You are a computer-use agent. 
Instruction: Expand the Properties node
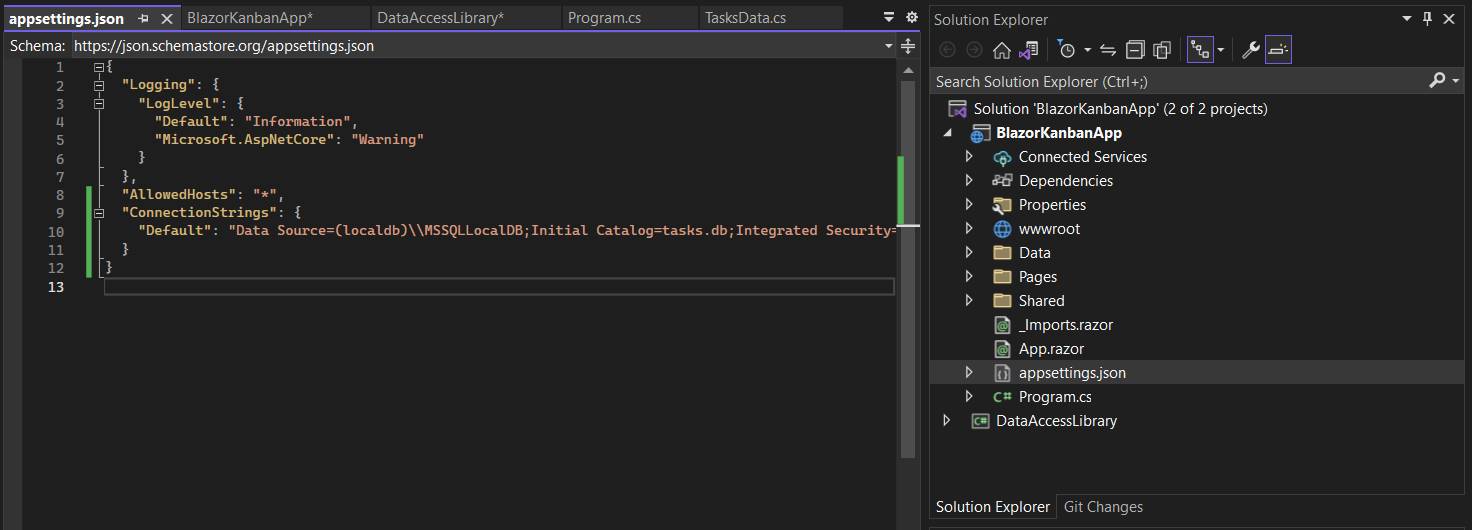(x=969, y=205)
